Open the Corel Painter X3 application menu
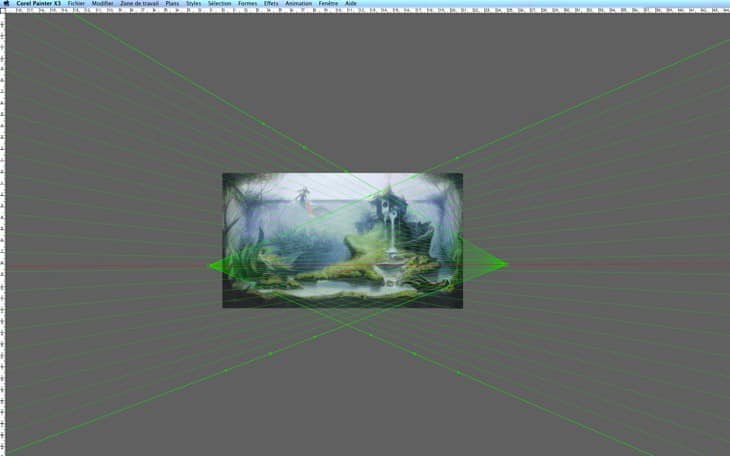Viewport: 730px width, 456px height. coord(38,3)
